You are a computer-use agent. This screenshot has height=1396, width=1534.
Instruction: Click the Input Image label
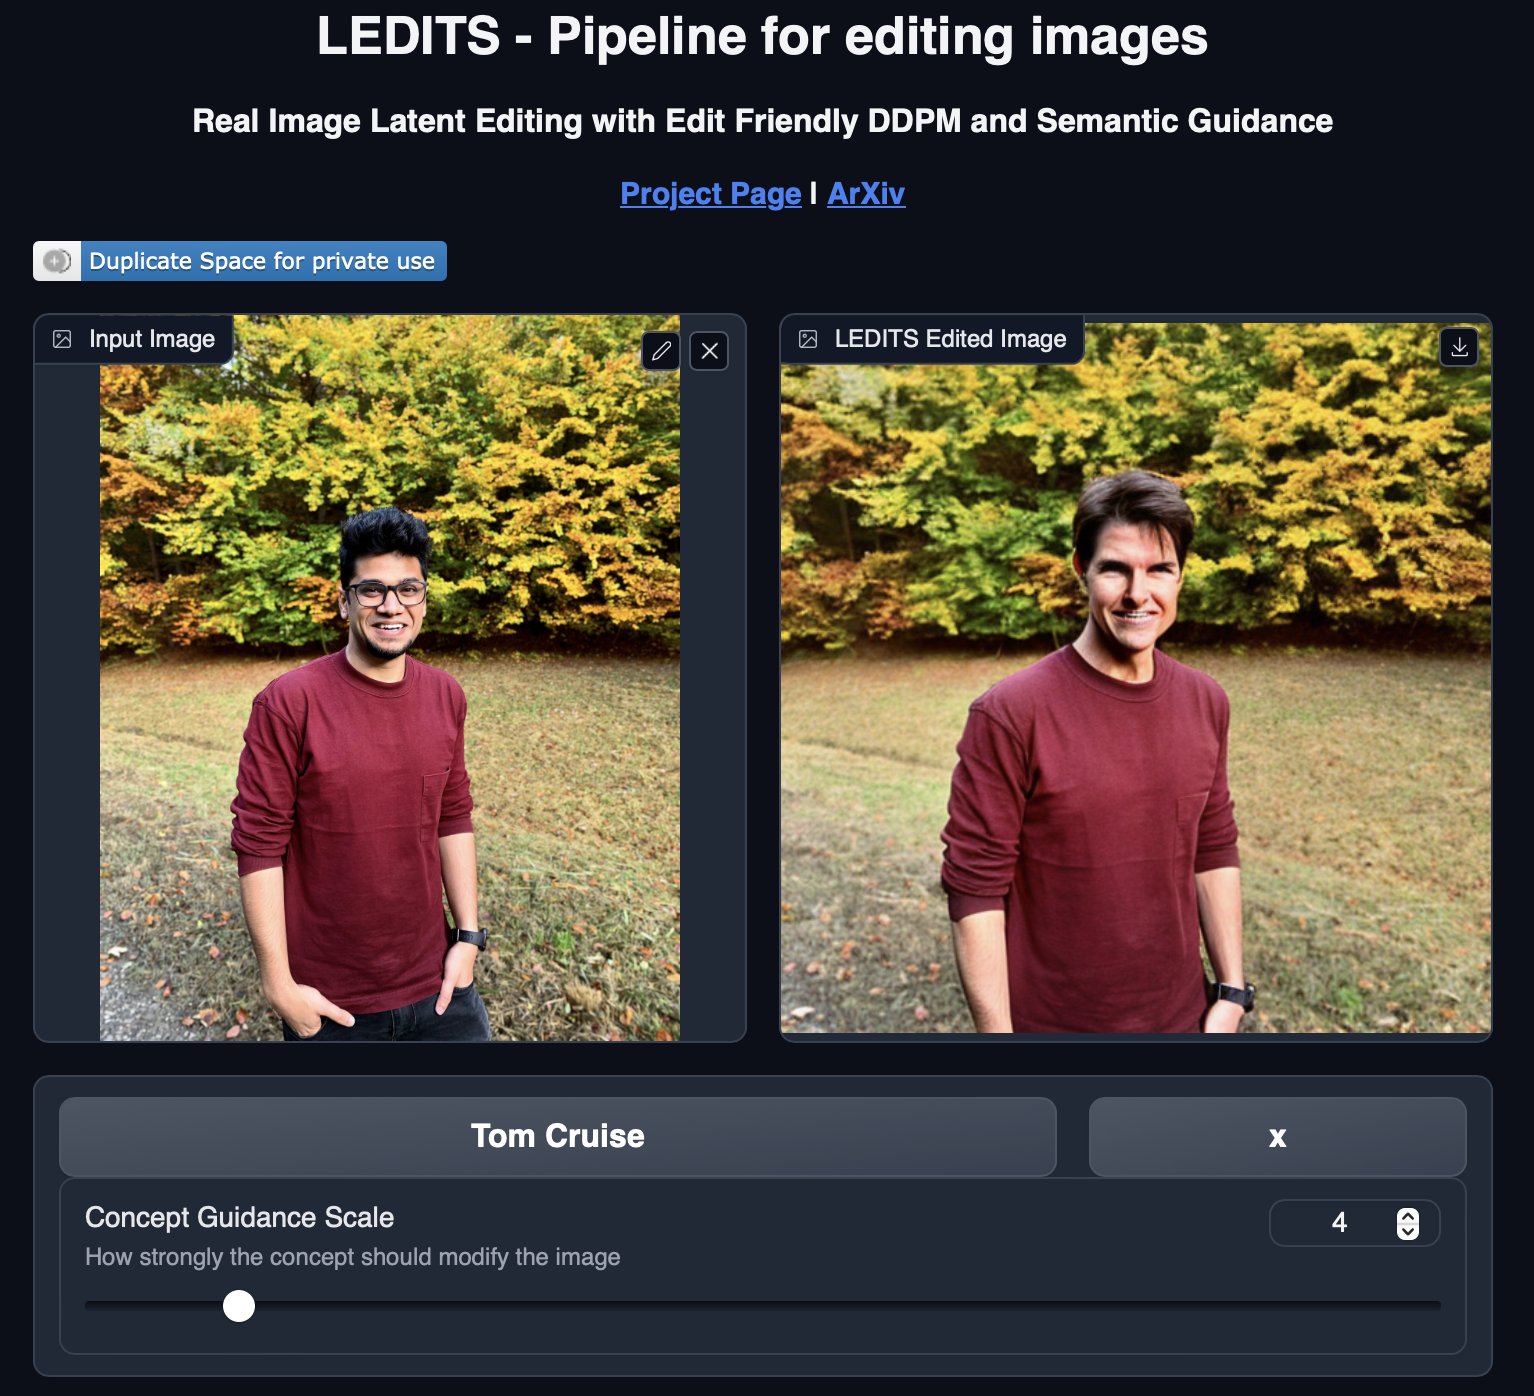pyautogui.click(x=152, y=339)
